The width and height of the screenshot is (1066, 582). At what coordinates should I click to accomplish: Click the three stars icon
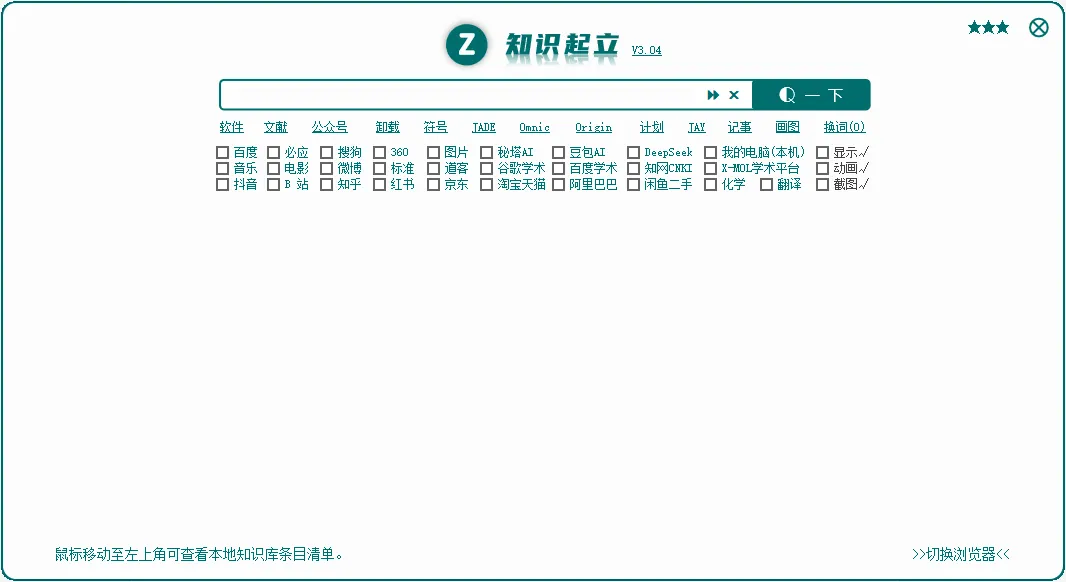(988, 28)
